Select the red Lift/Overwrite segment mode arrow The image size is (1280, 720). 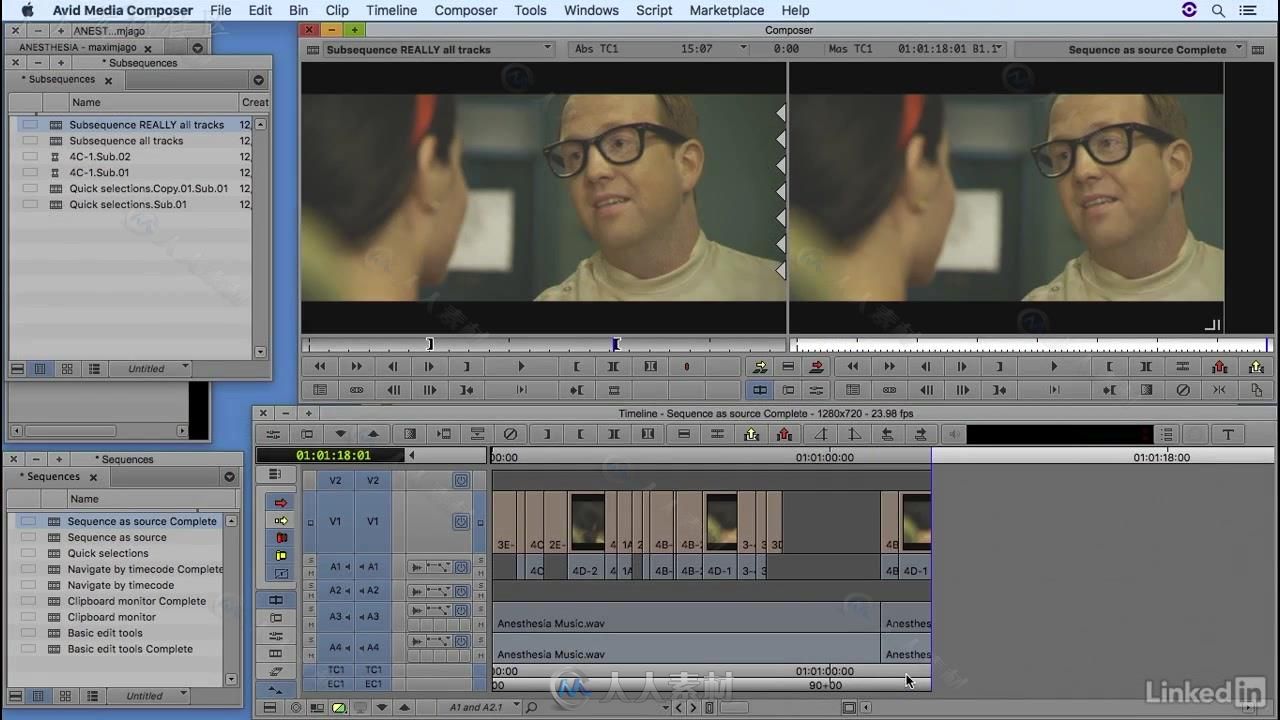(x=281, y=503)
